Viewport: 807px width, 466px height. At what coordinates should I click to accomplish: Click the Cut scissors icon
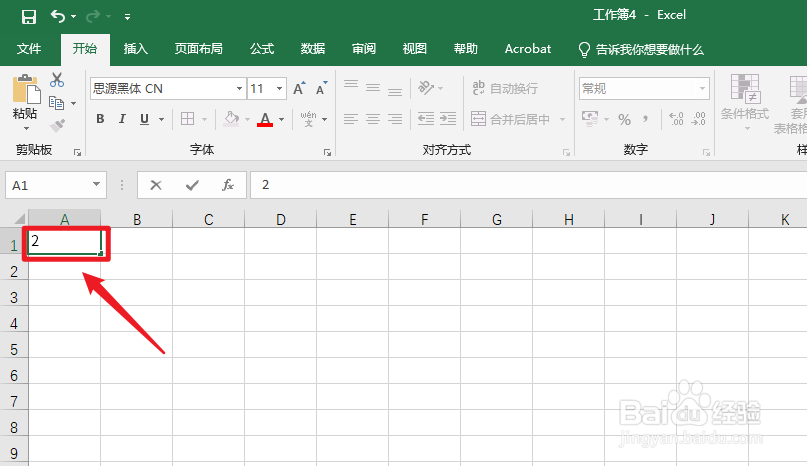[x=57, y=80]
